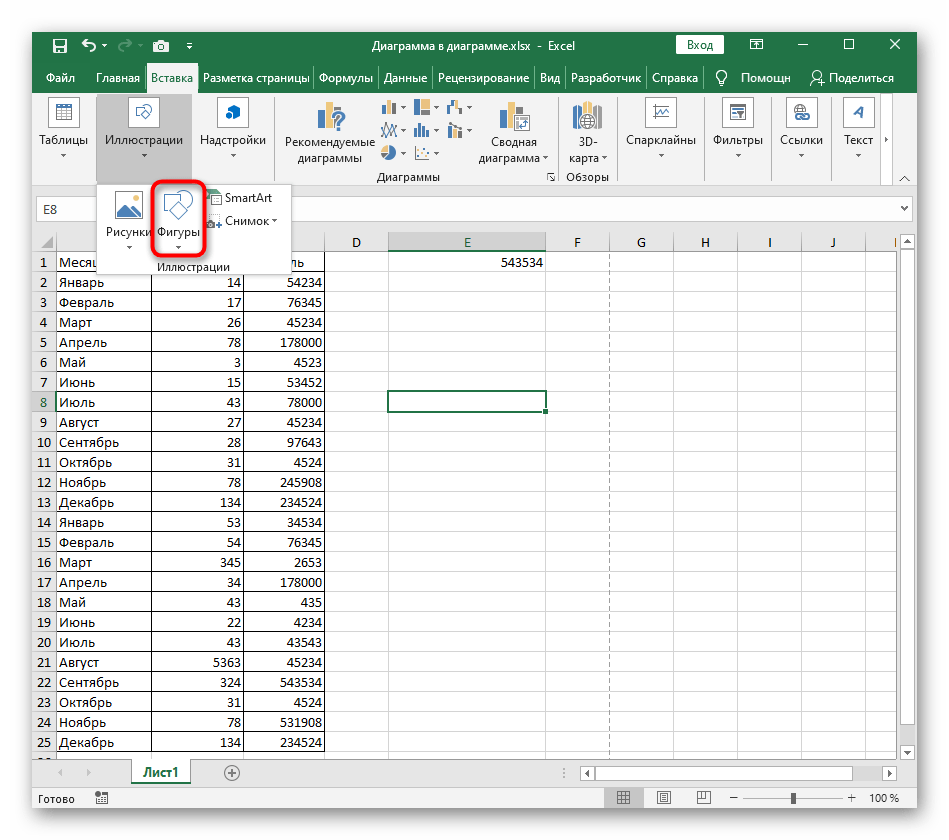The width and height of the screenshot is (949, 840).
Task: Switch to the Формулы tab
Action: (x=346, y=78)
